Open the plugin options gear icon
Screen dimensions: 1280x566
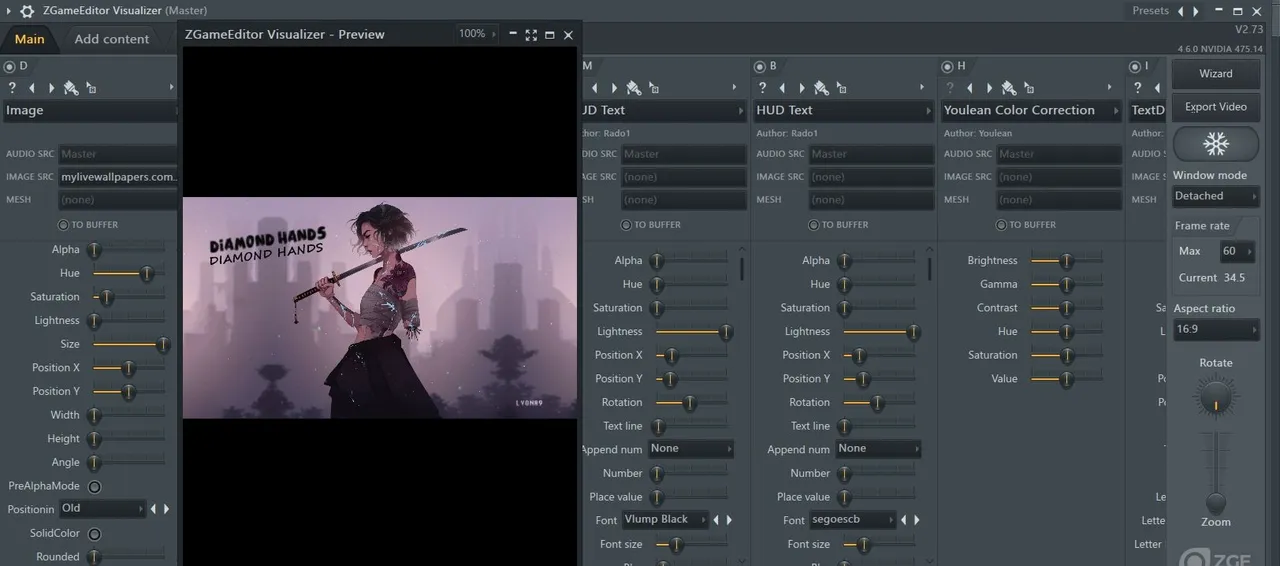(x=27, y=11)
